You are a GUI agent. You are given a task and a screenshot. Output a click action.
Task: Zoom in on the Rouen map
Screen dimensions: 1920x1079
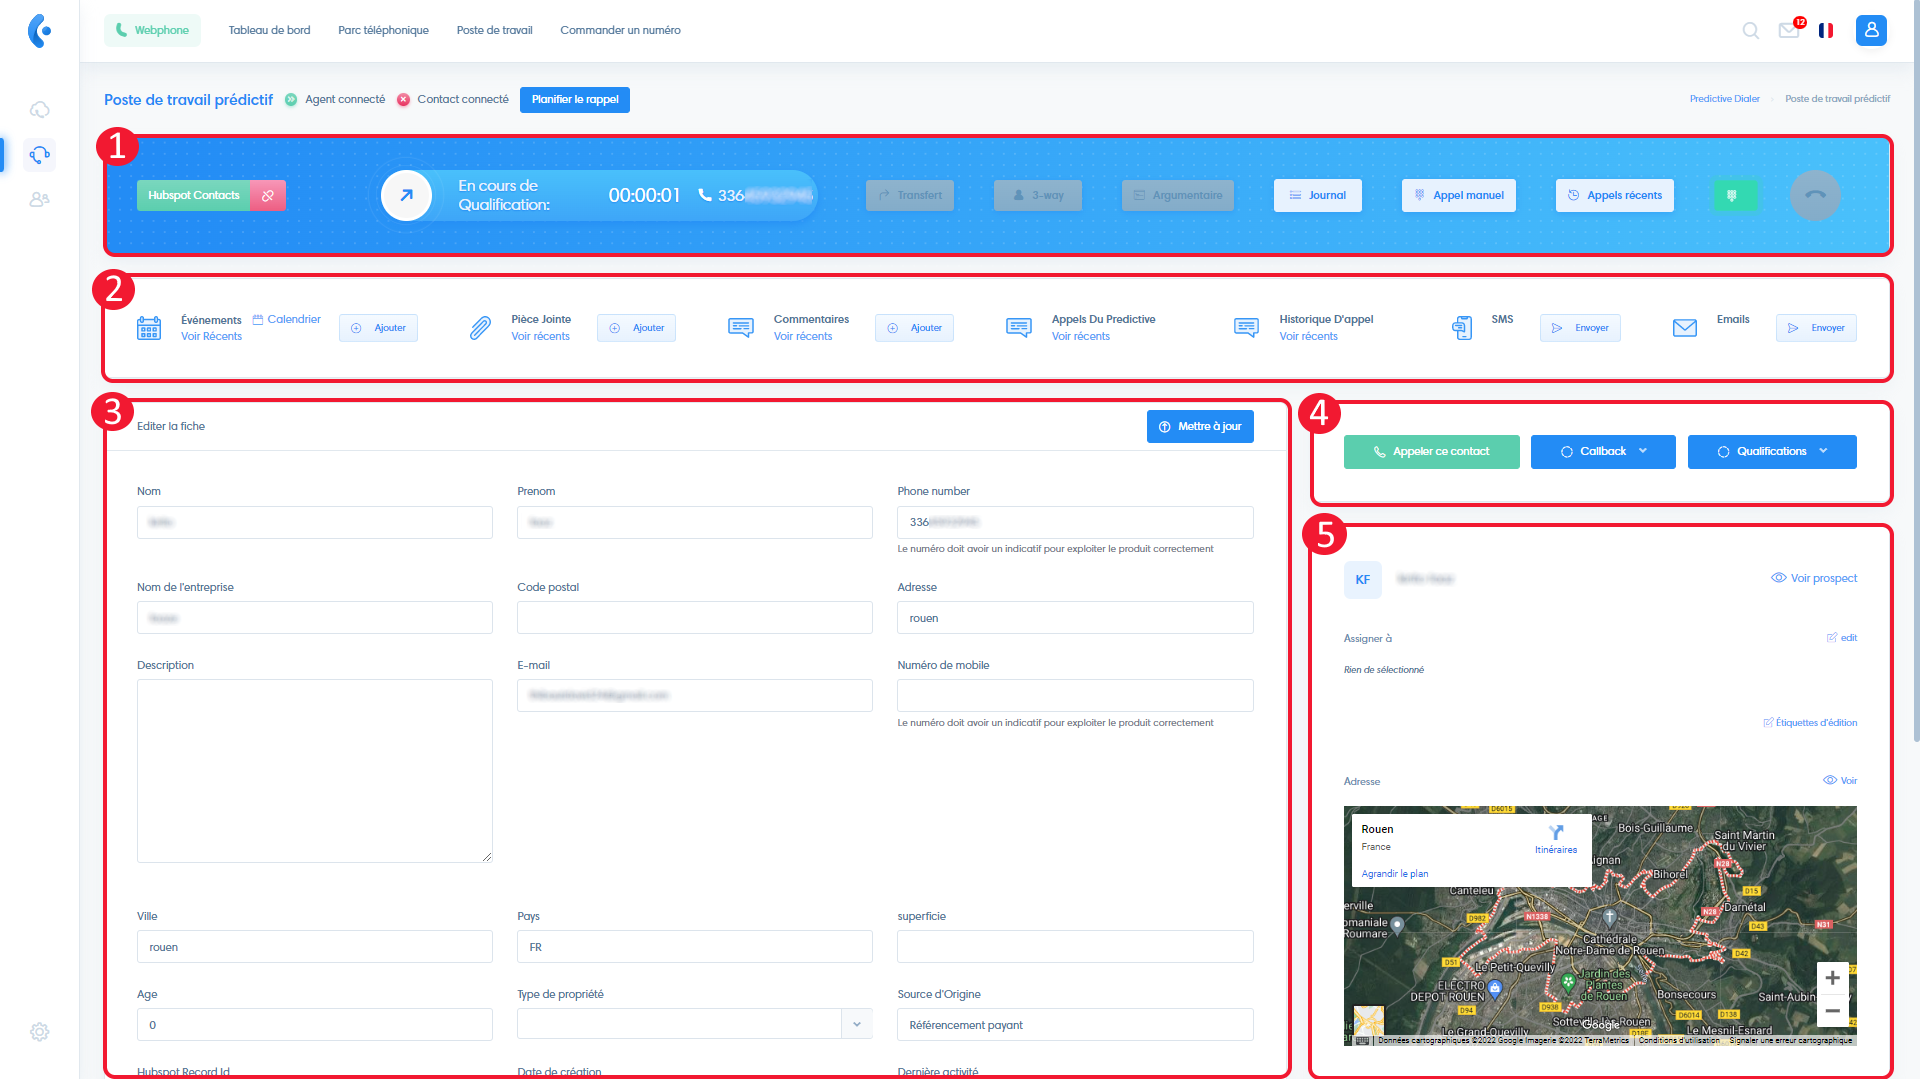pyautogui.click(x=1832, y=977)
